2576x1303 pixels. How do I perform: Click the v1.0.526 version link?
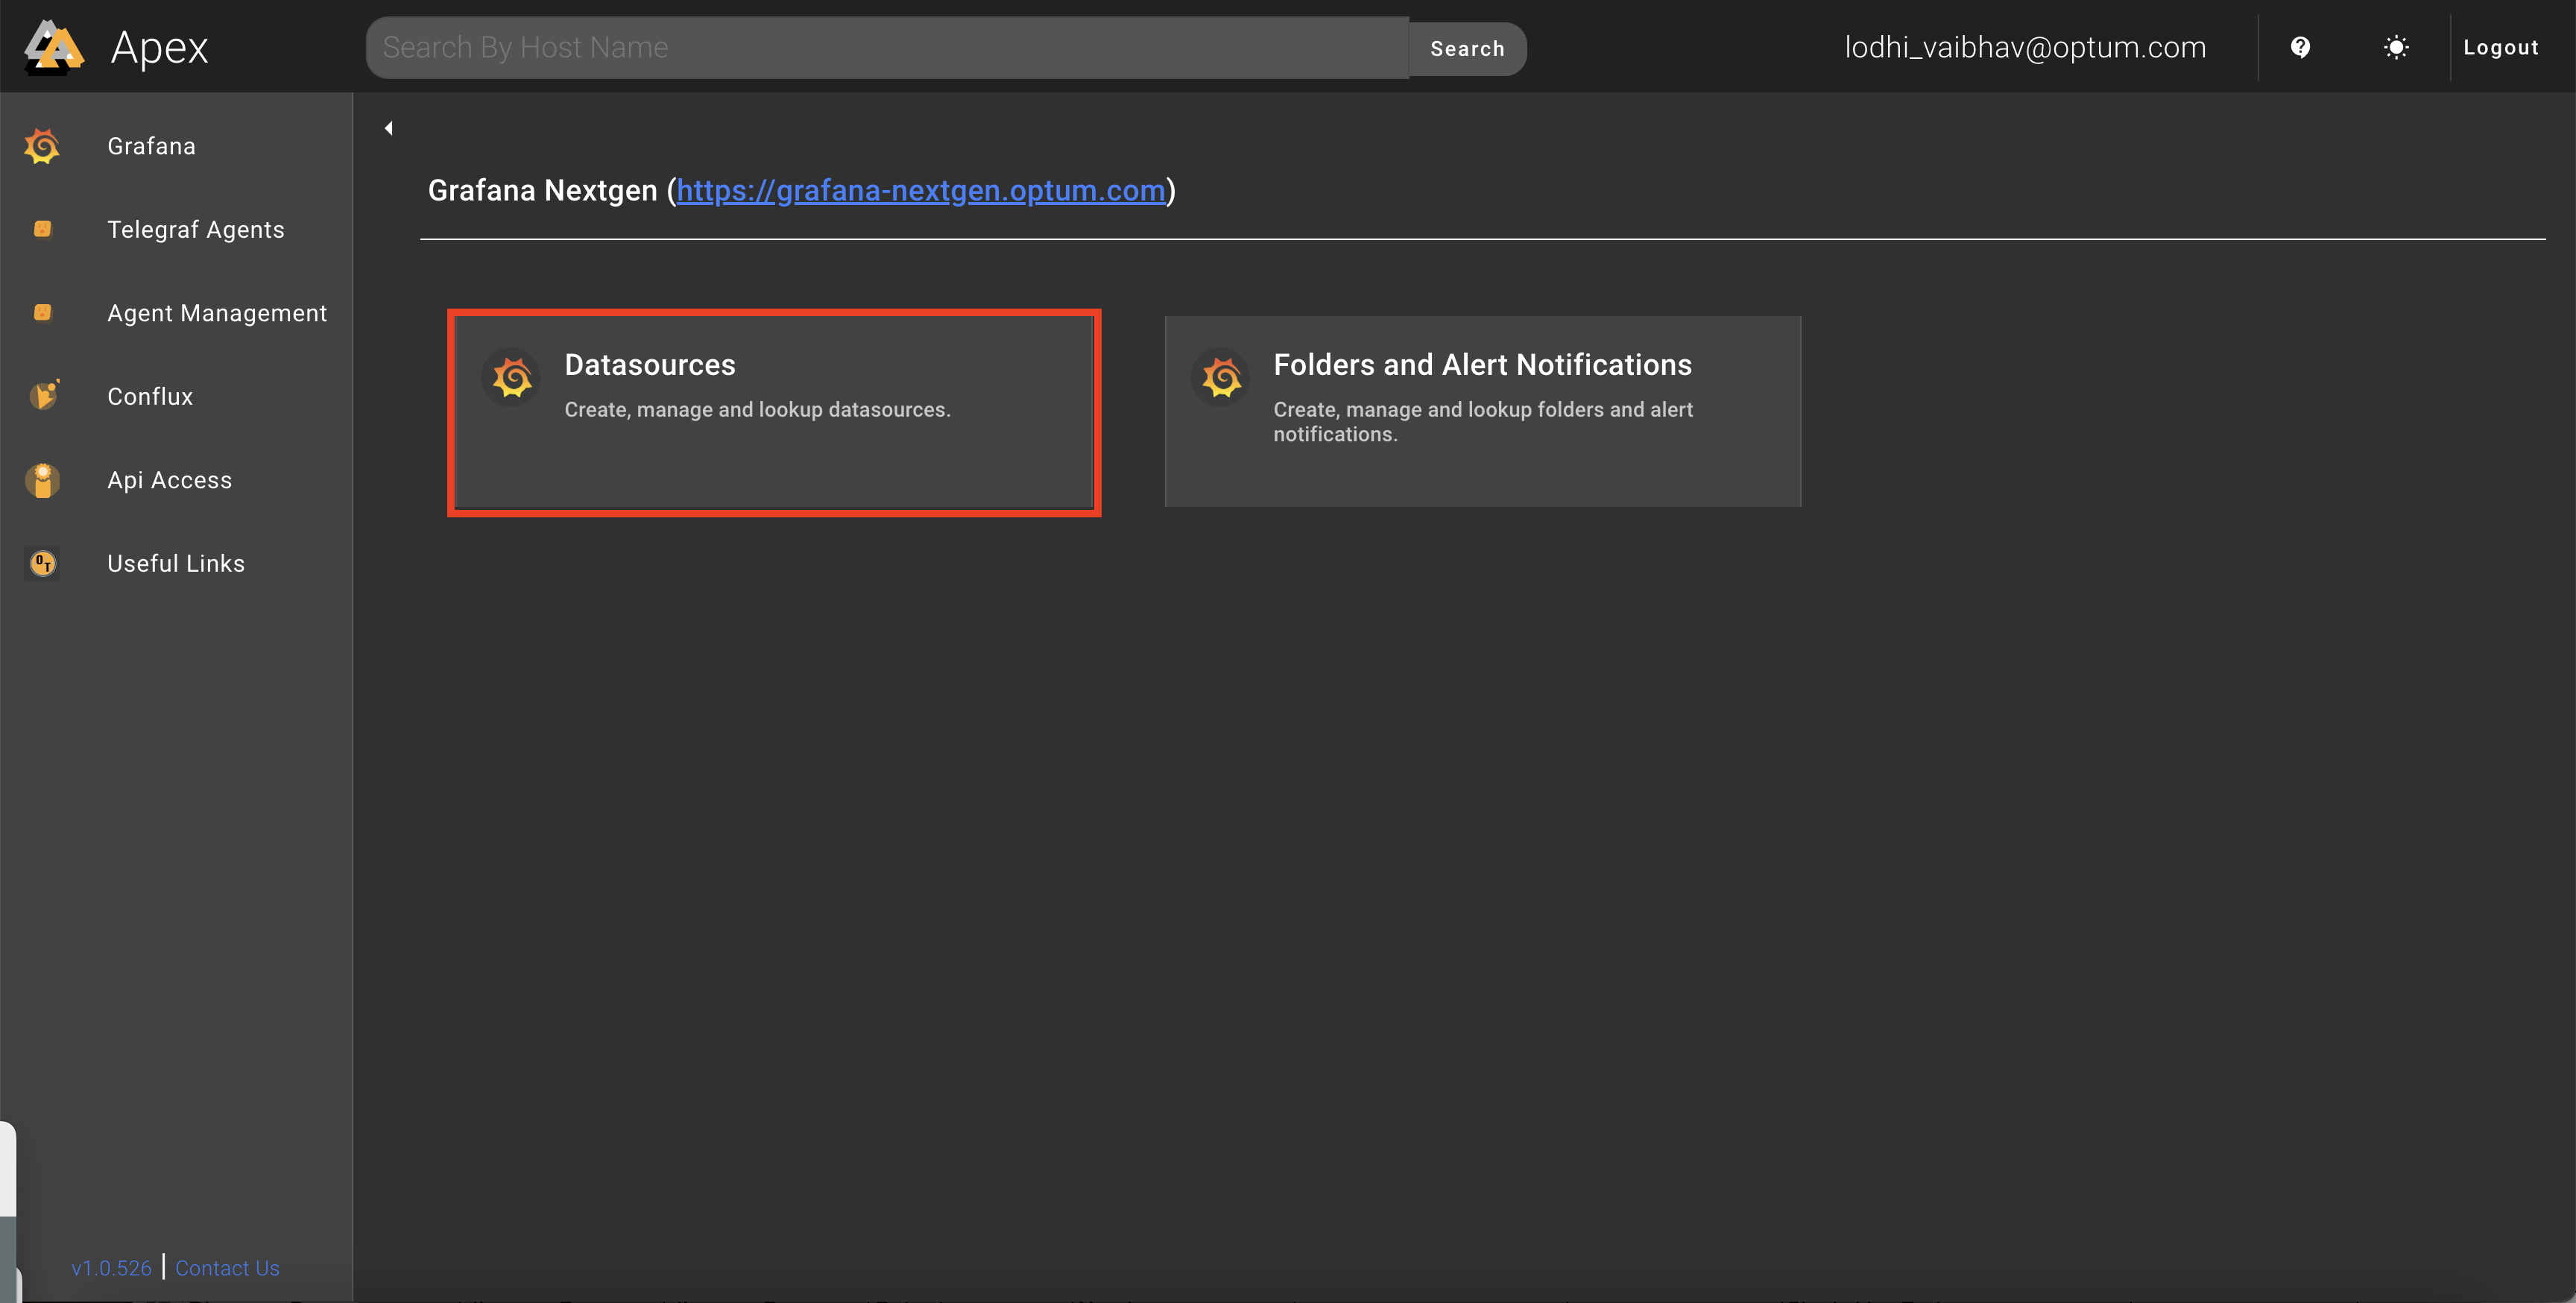click(111, 1268)
